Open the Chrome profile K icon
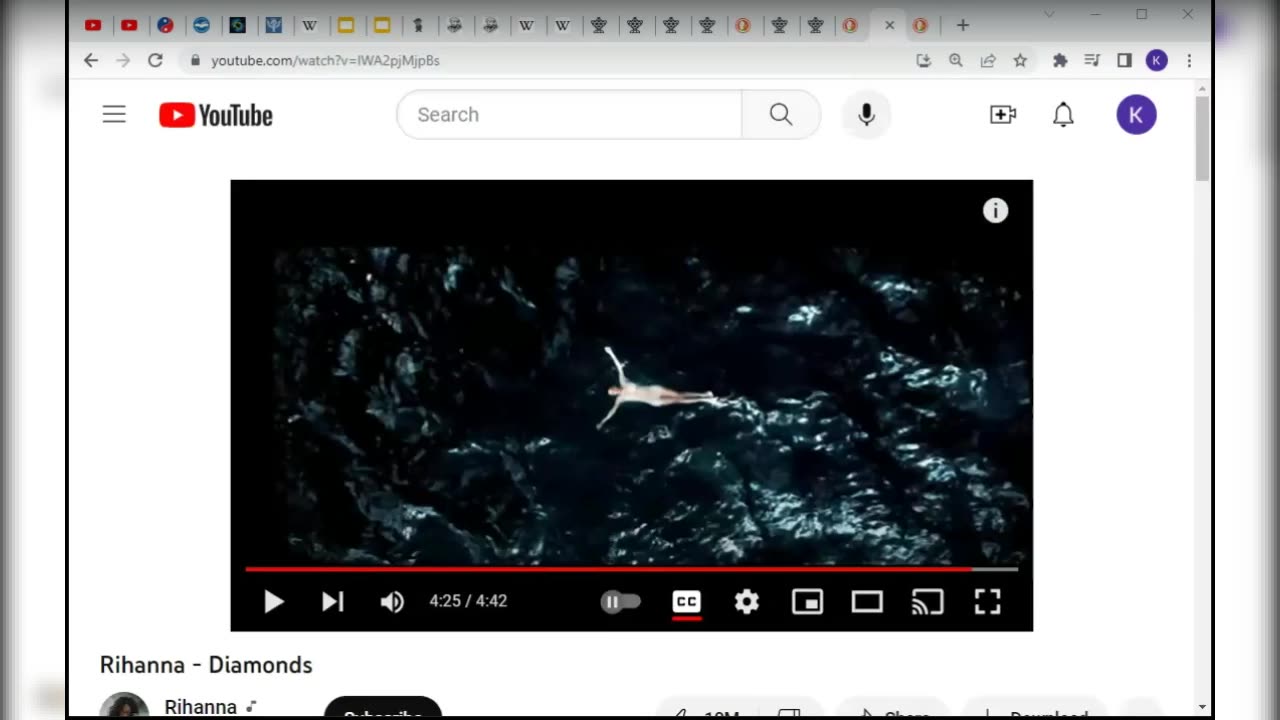The width and height of the screenshot is (1280, 720). point(1156,60)
